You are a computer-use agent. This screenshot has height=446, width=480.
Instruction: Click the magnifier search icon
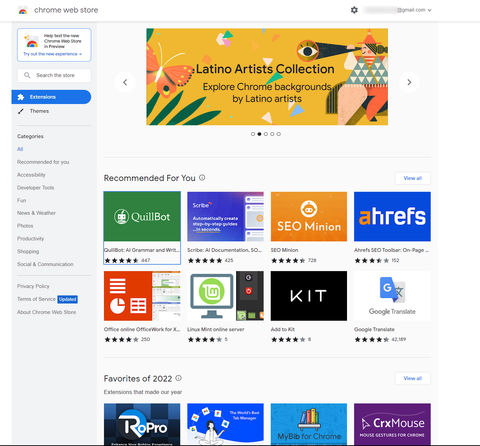[27, 75]
